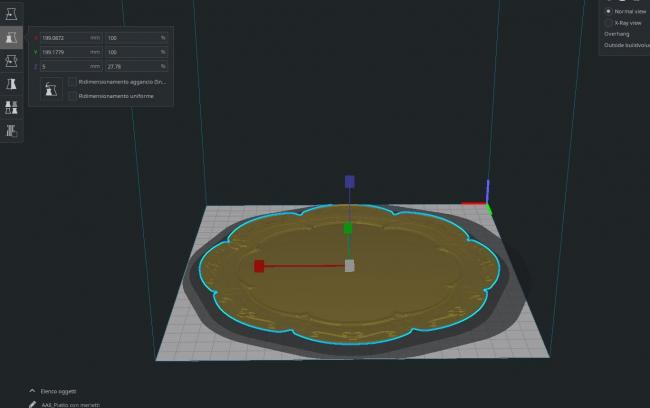Select the Normal view radio button
The height and width of the screenshot is (408, 650).
[x=608, y=11]
